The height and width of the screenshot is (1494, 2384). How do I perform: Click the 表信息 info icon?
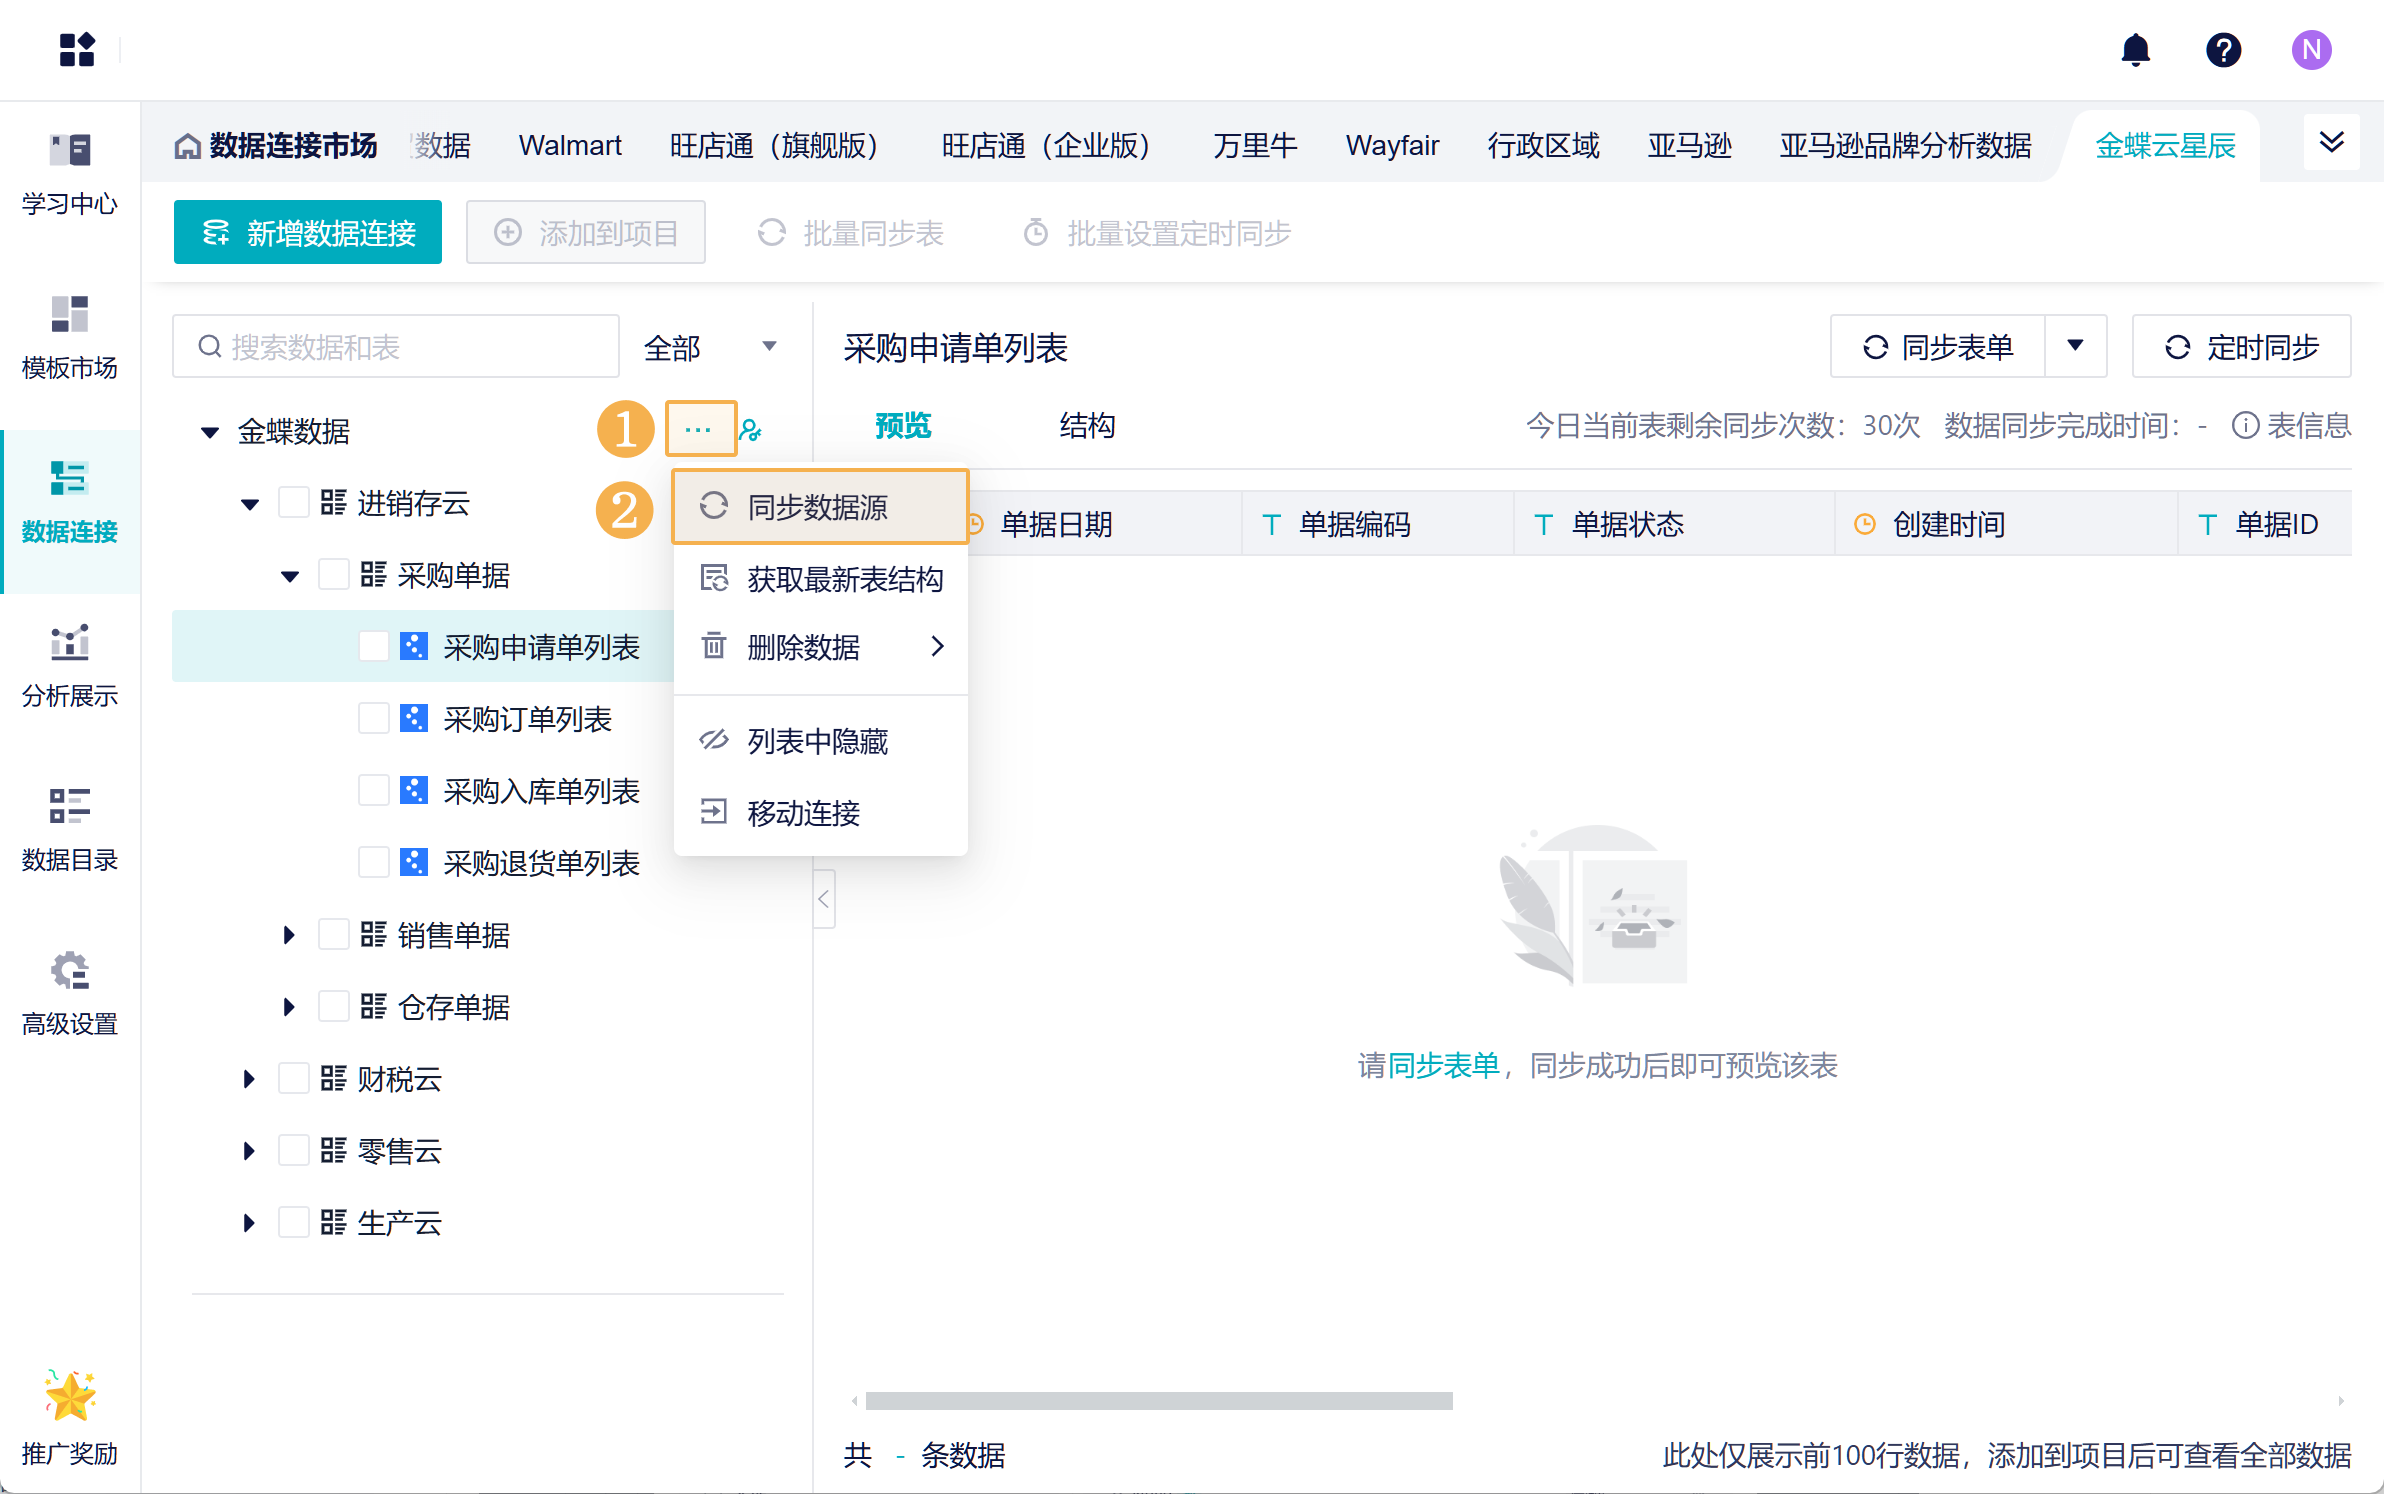click(2245, 426)
